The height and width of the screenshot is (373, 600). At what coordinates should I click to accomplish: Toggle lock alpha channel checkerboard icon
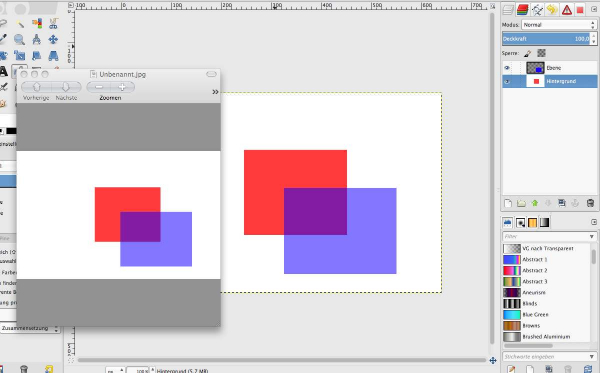coord(541,53)
